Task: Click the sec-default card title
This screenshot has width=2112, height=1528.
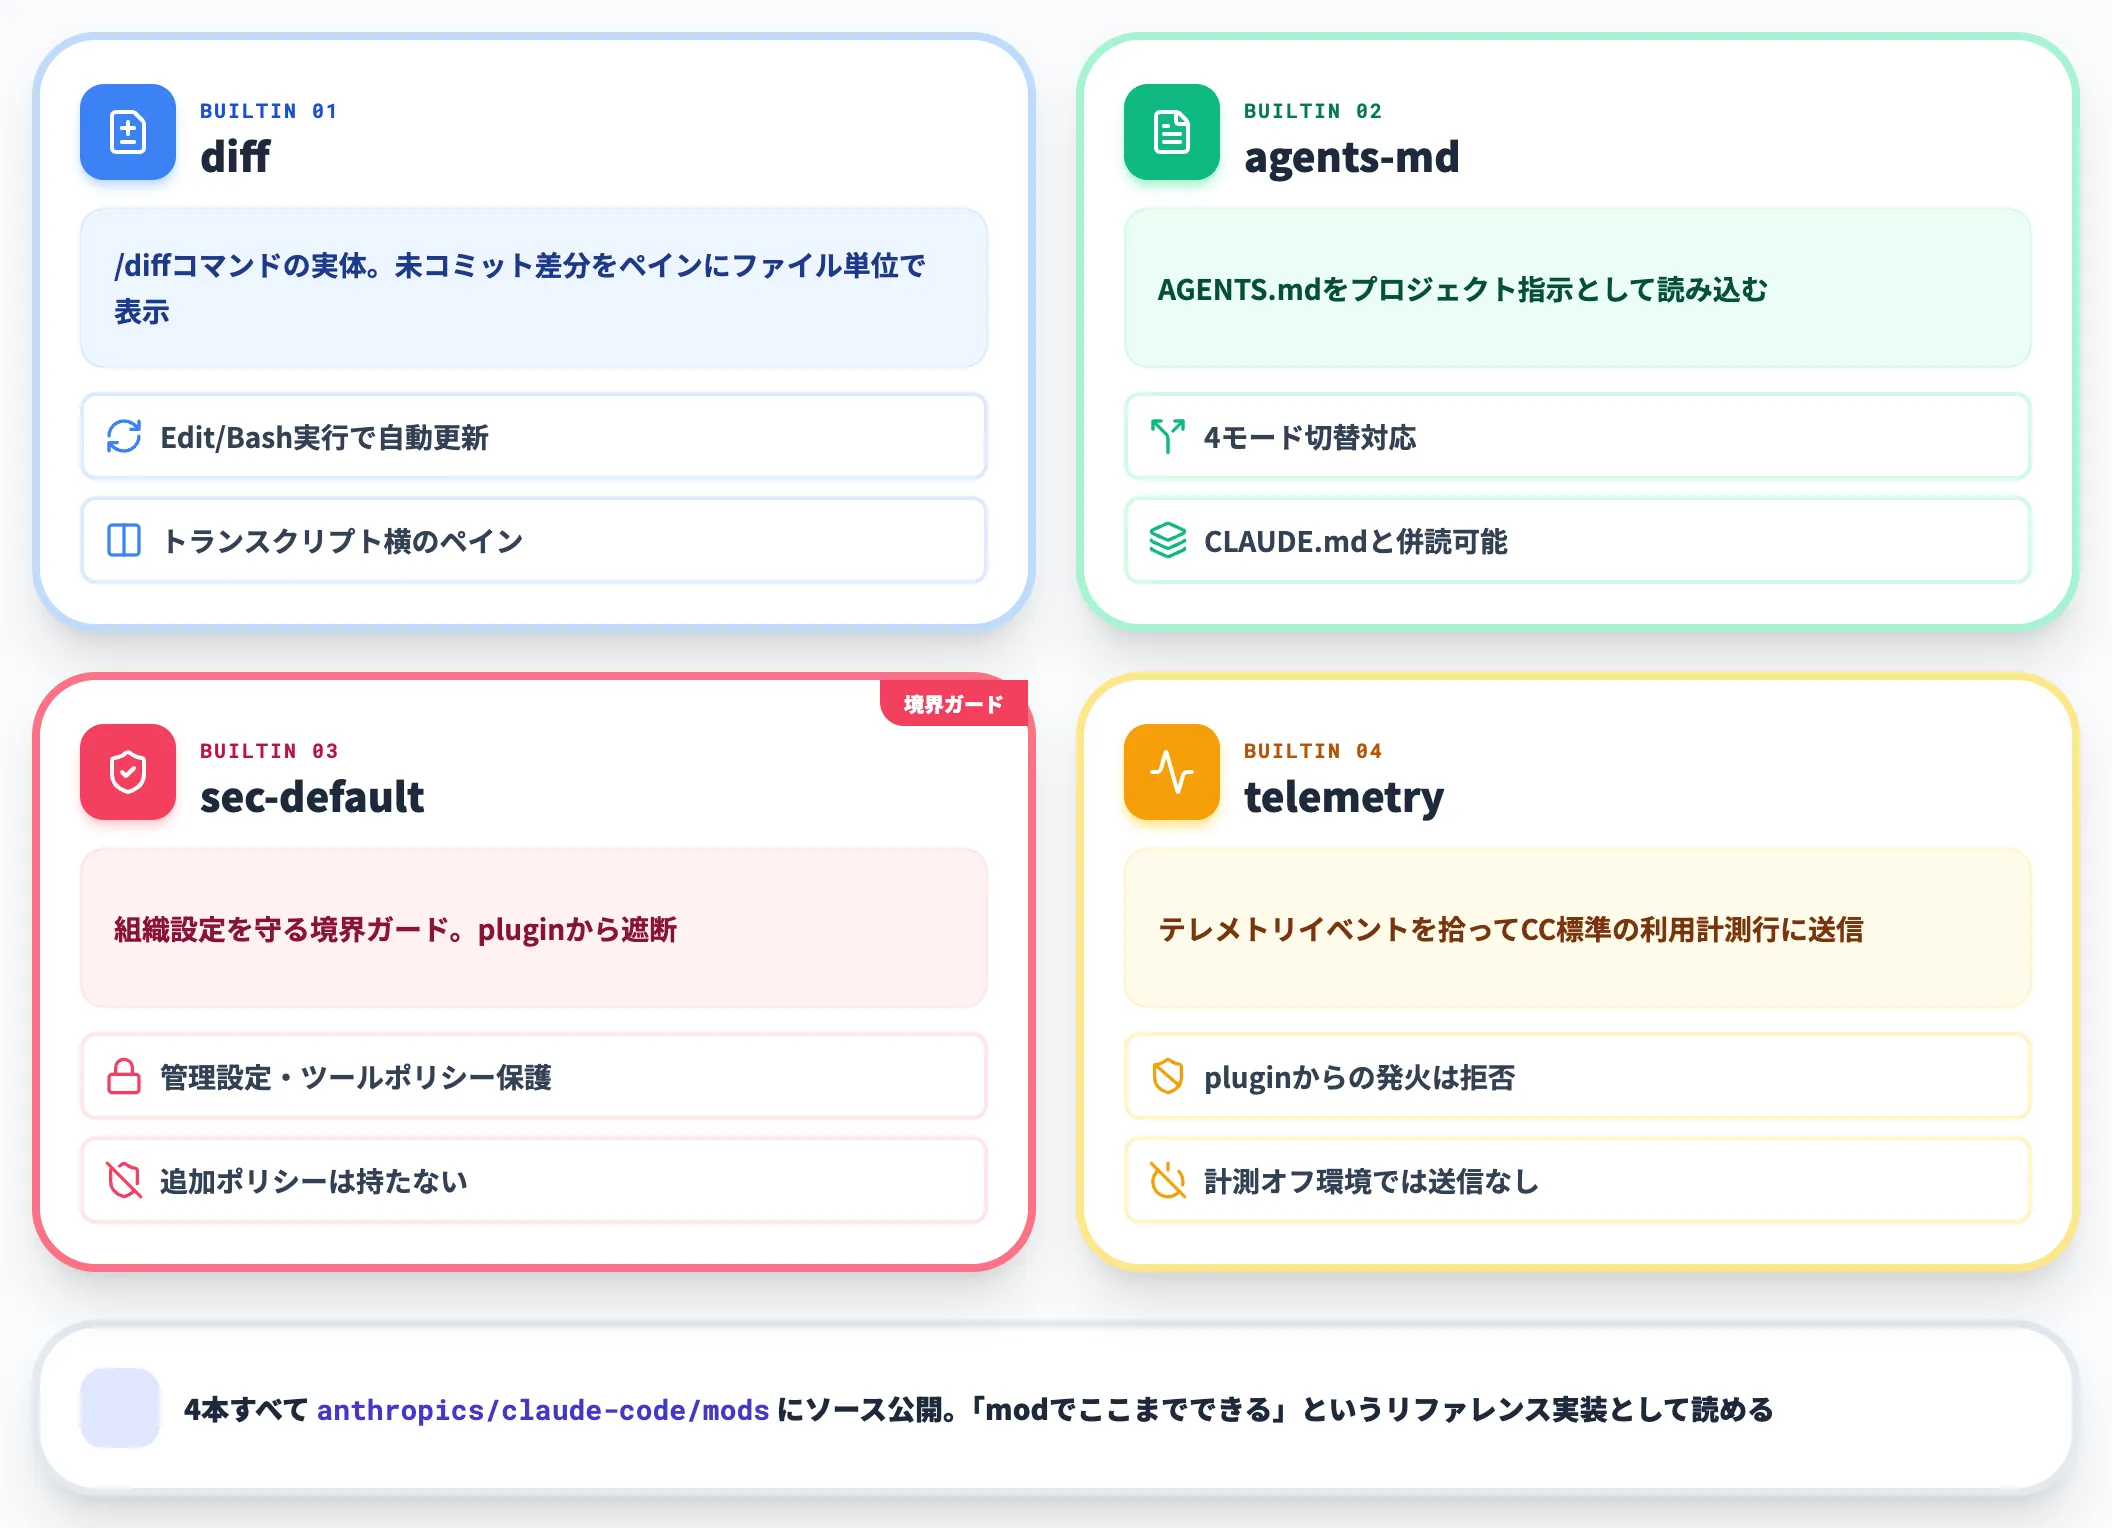Action: coord(312,797)
